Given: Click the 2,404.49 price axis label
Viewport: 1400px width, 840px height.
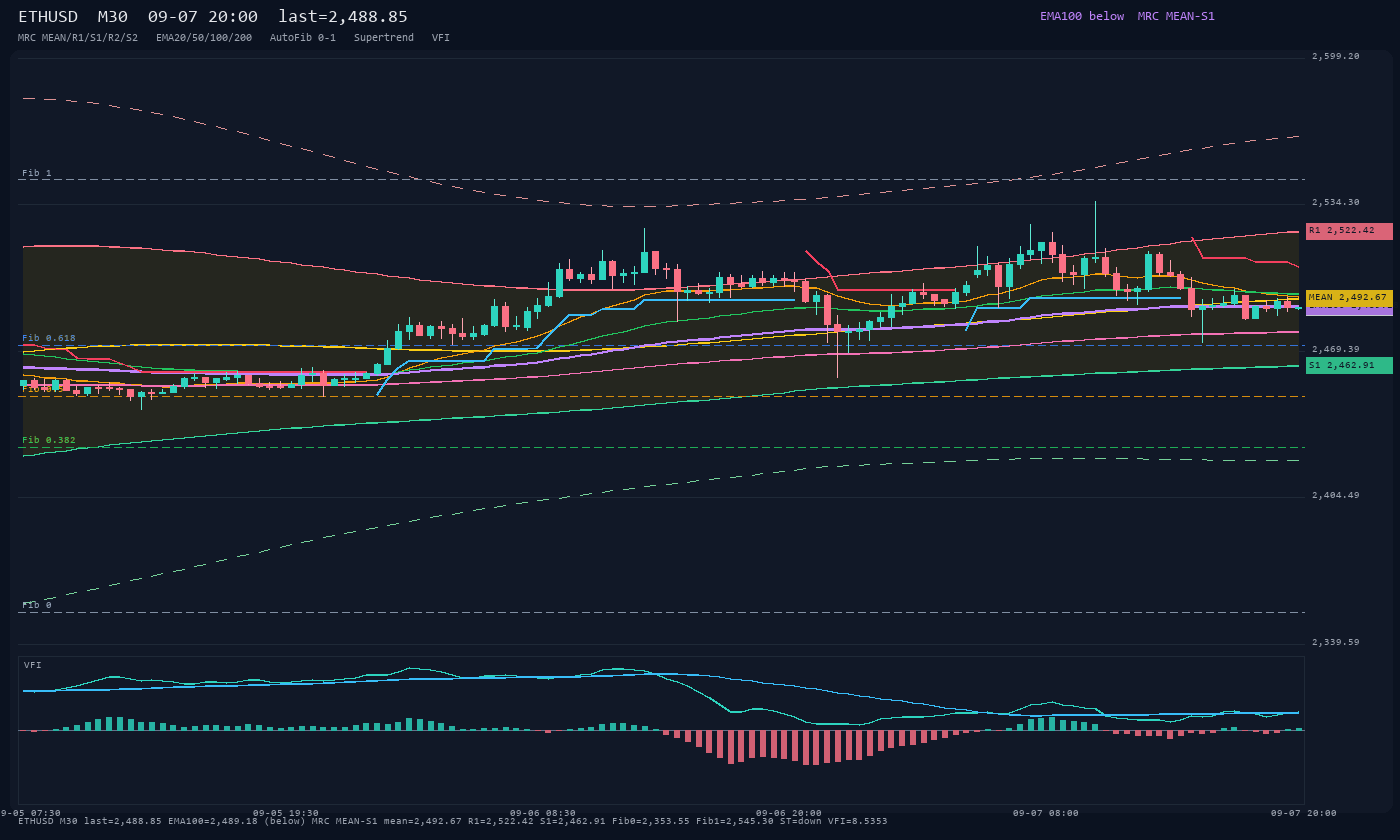Looking at the screenshot, I should 1336,495.
